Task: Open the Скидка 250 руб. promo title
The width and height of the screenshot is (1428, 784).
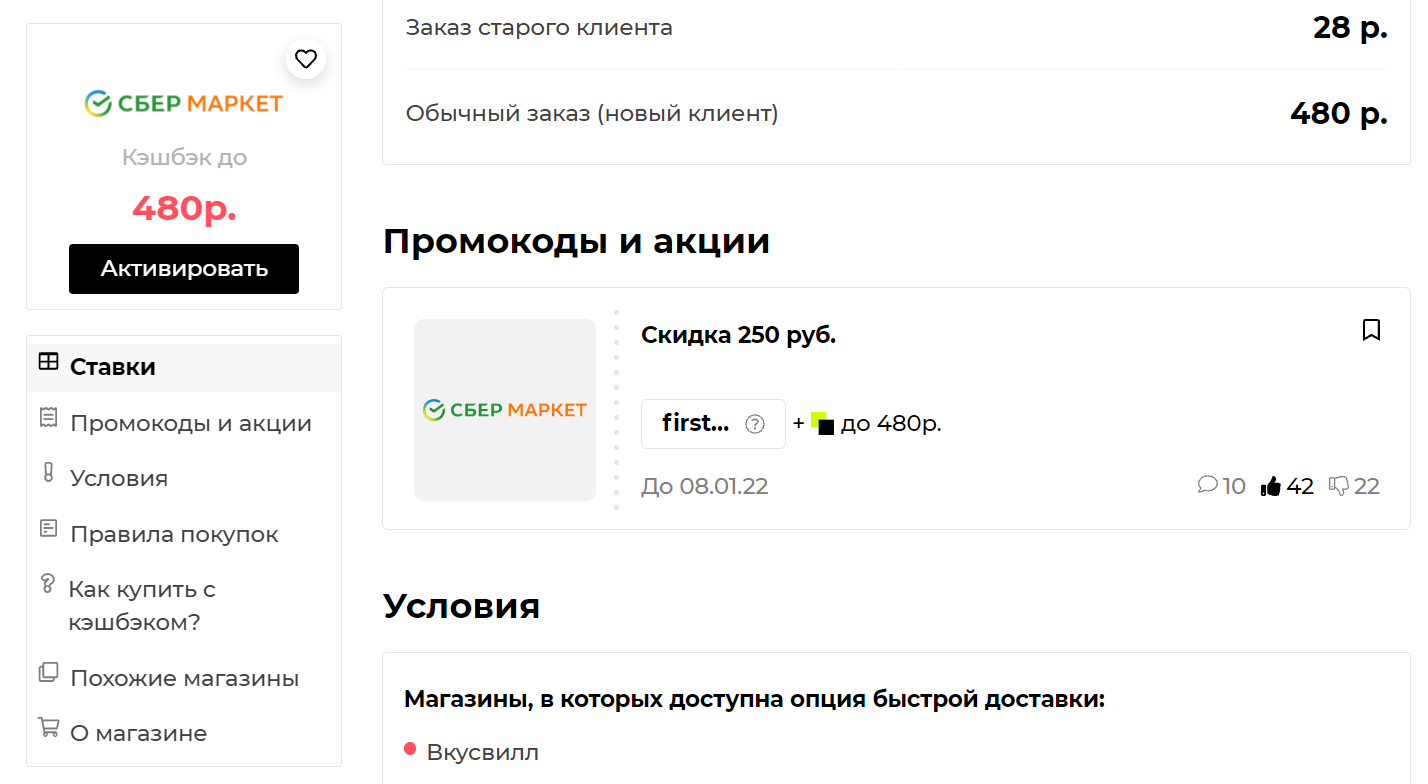Action: (x=738, y=335)
